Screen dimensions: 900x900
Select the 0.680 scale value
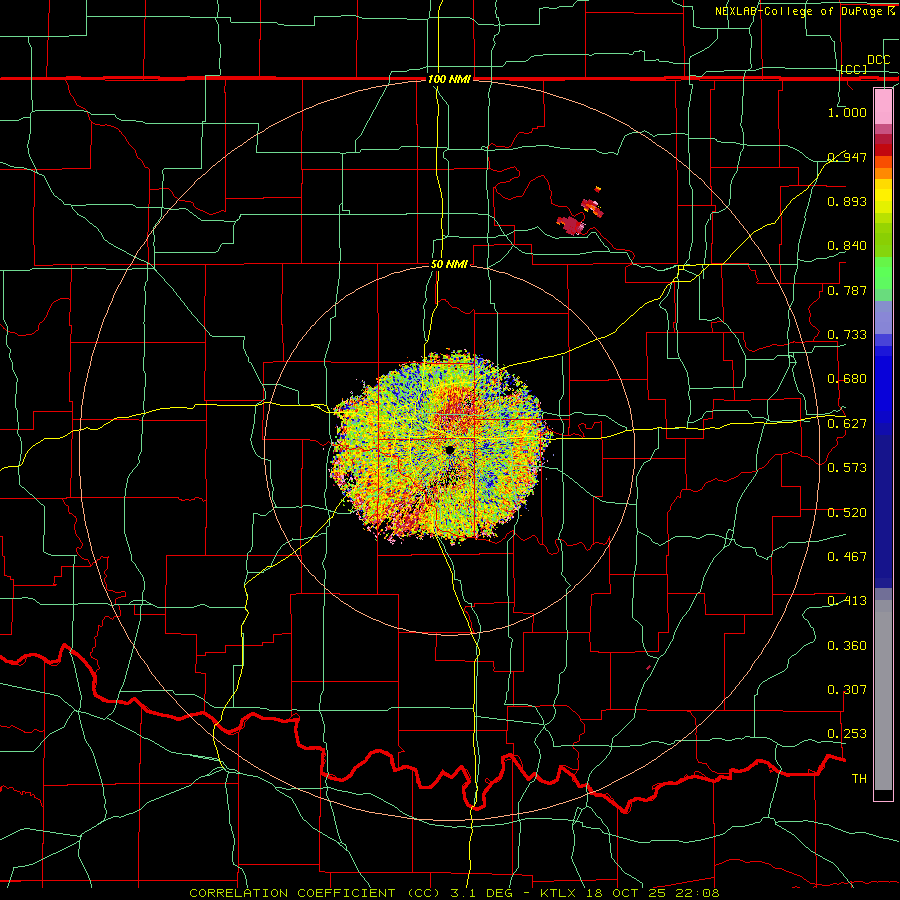click(847, 378)
